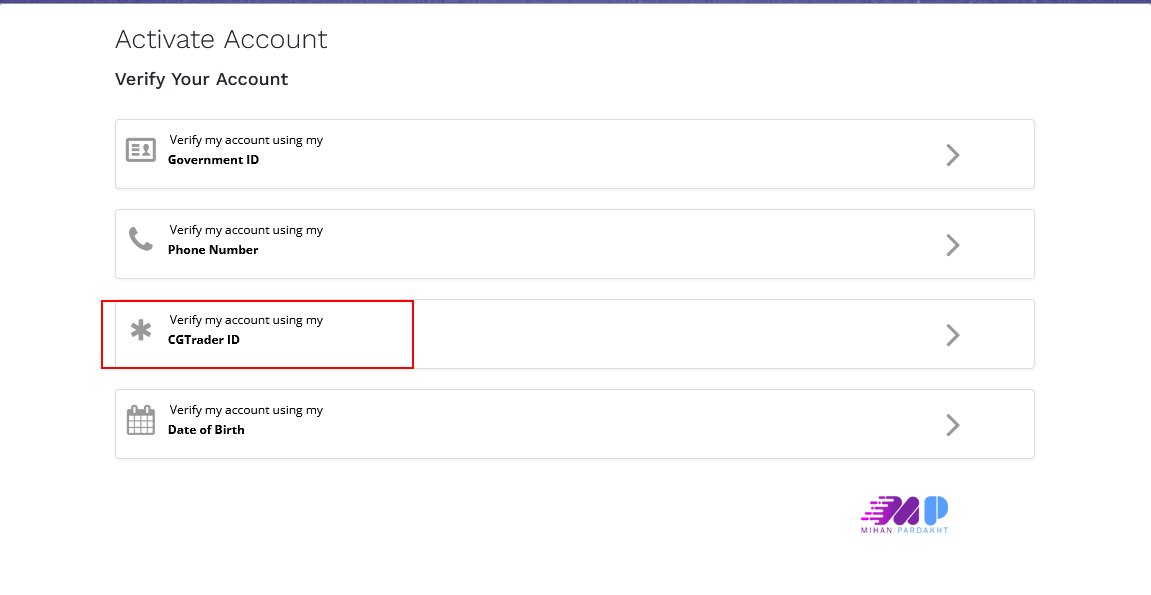Click the "Verify Your Account" subheading
This screenshot has width=1151, height=595.
(201, 79)
